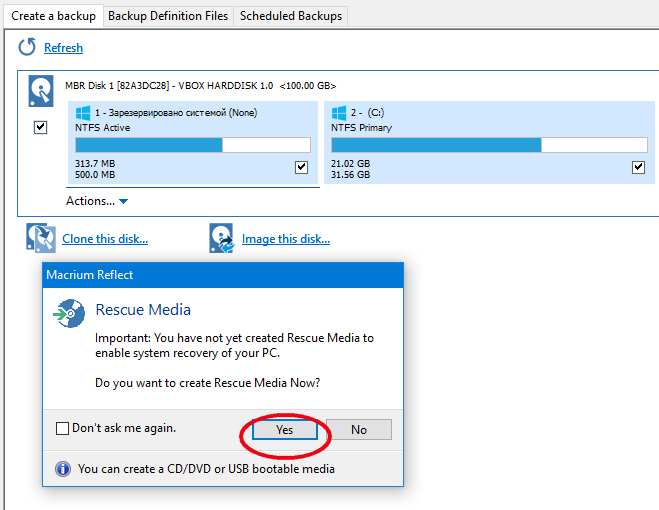Click the Rescue Media disc icon

(x=69, y=314)
